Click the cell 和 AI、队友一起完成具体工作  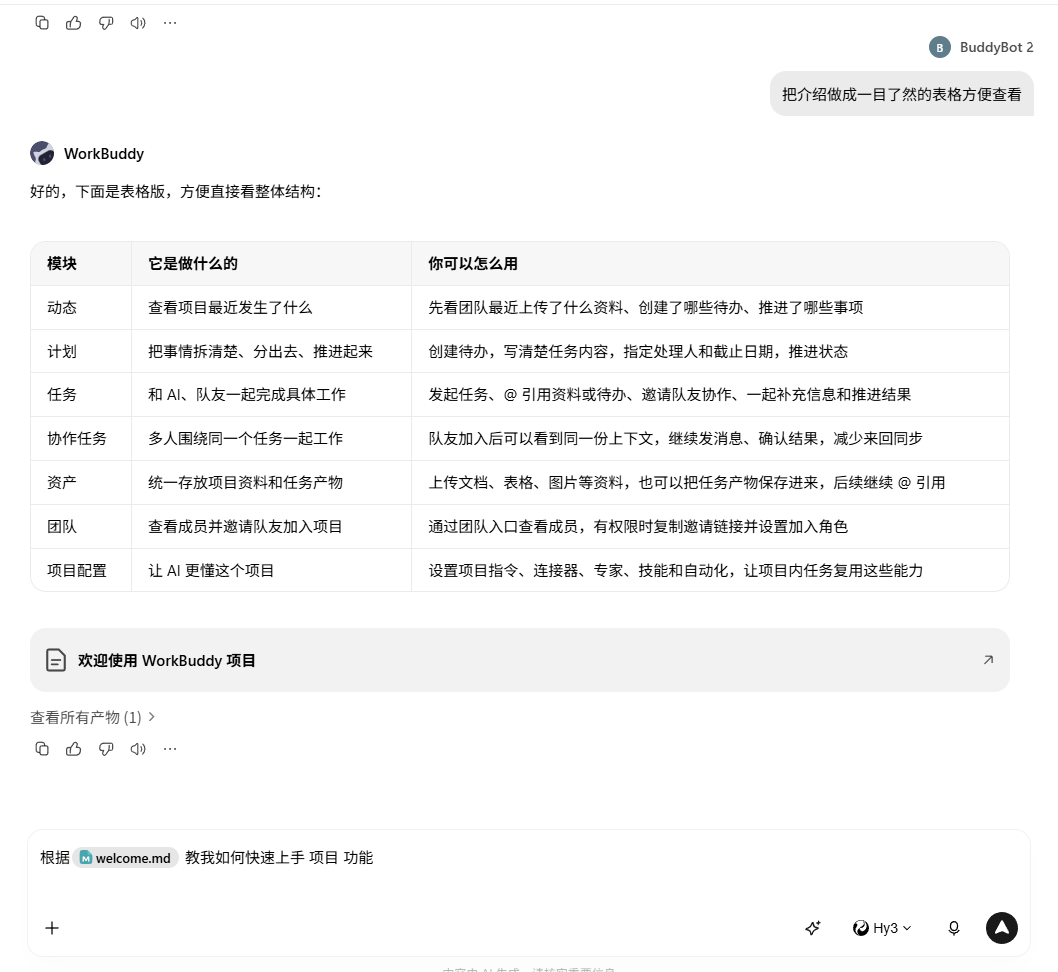271,395
